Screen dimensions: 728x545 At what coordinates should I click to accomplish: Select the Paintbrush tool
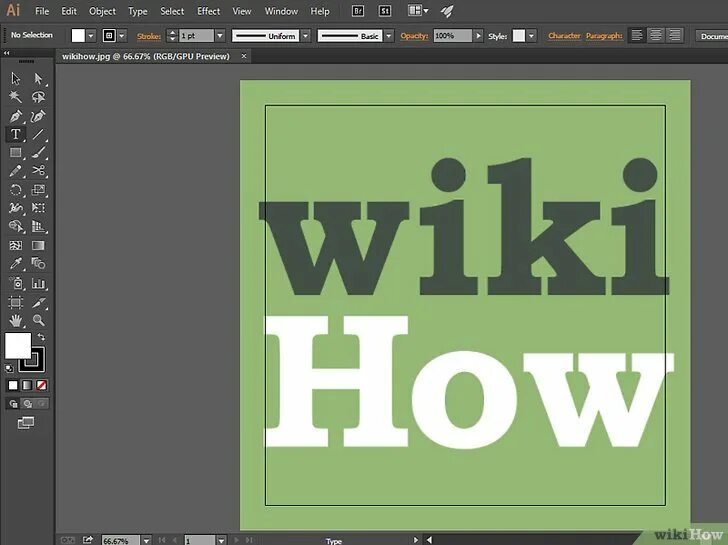(38, 152)
